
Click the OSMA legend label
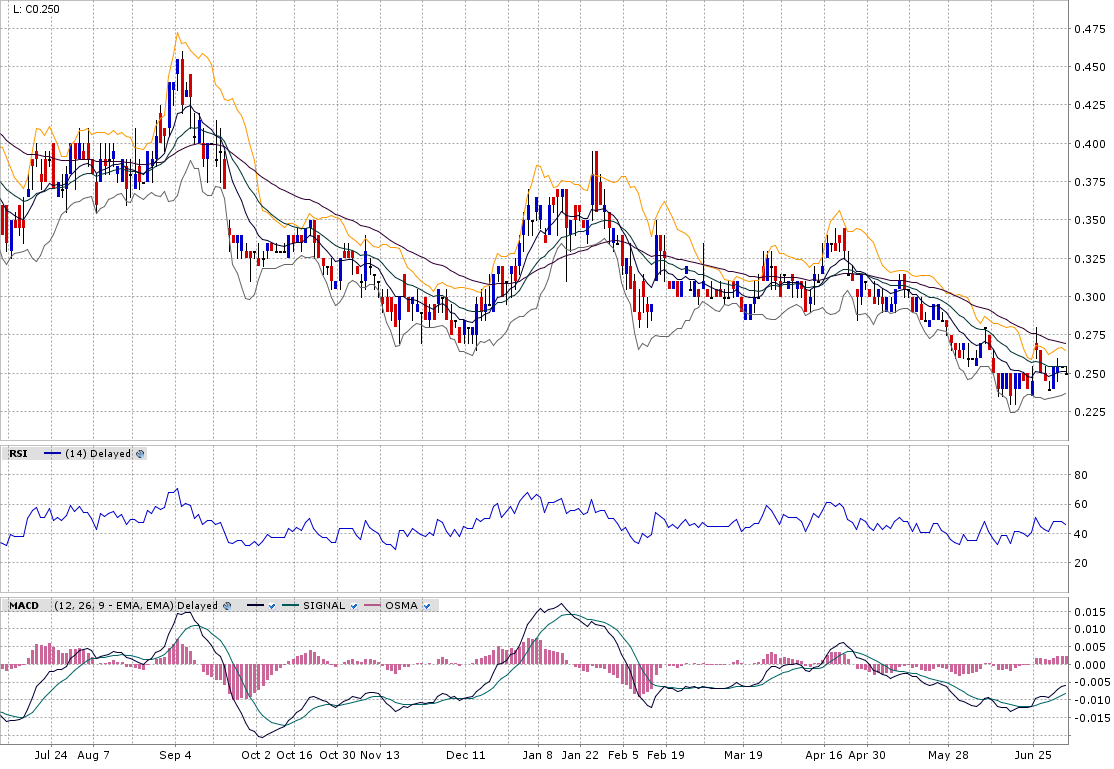pyautogui.click(x=401, y=606)
